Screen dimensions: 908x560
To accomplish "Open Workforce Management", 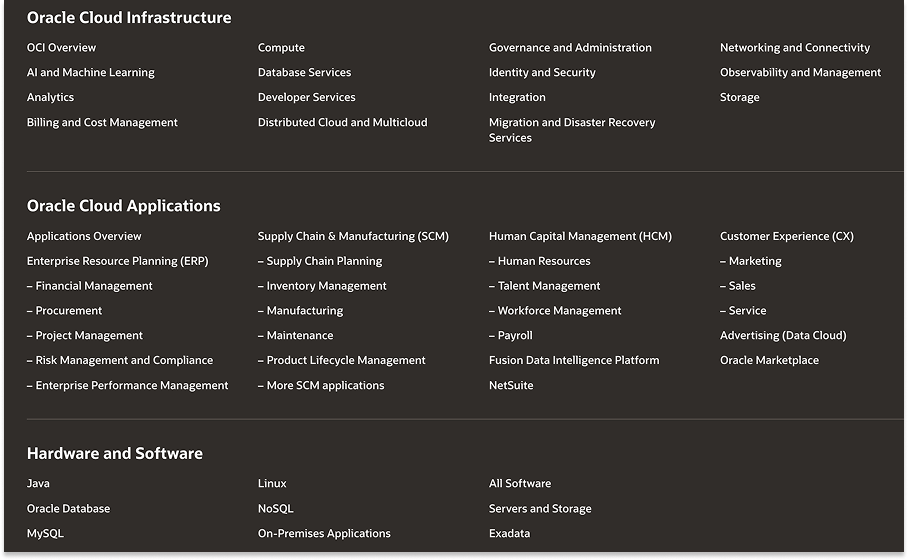I will [555, 310].
